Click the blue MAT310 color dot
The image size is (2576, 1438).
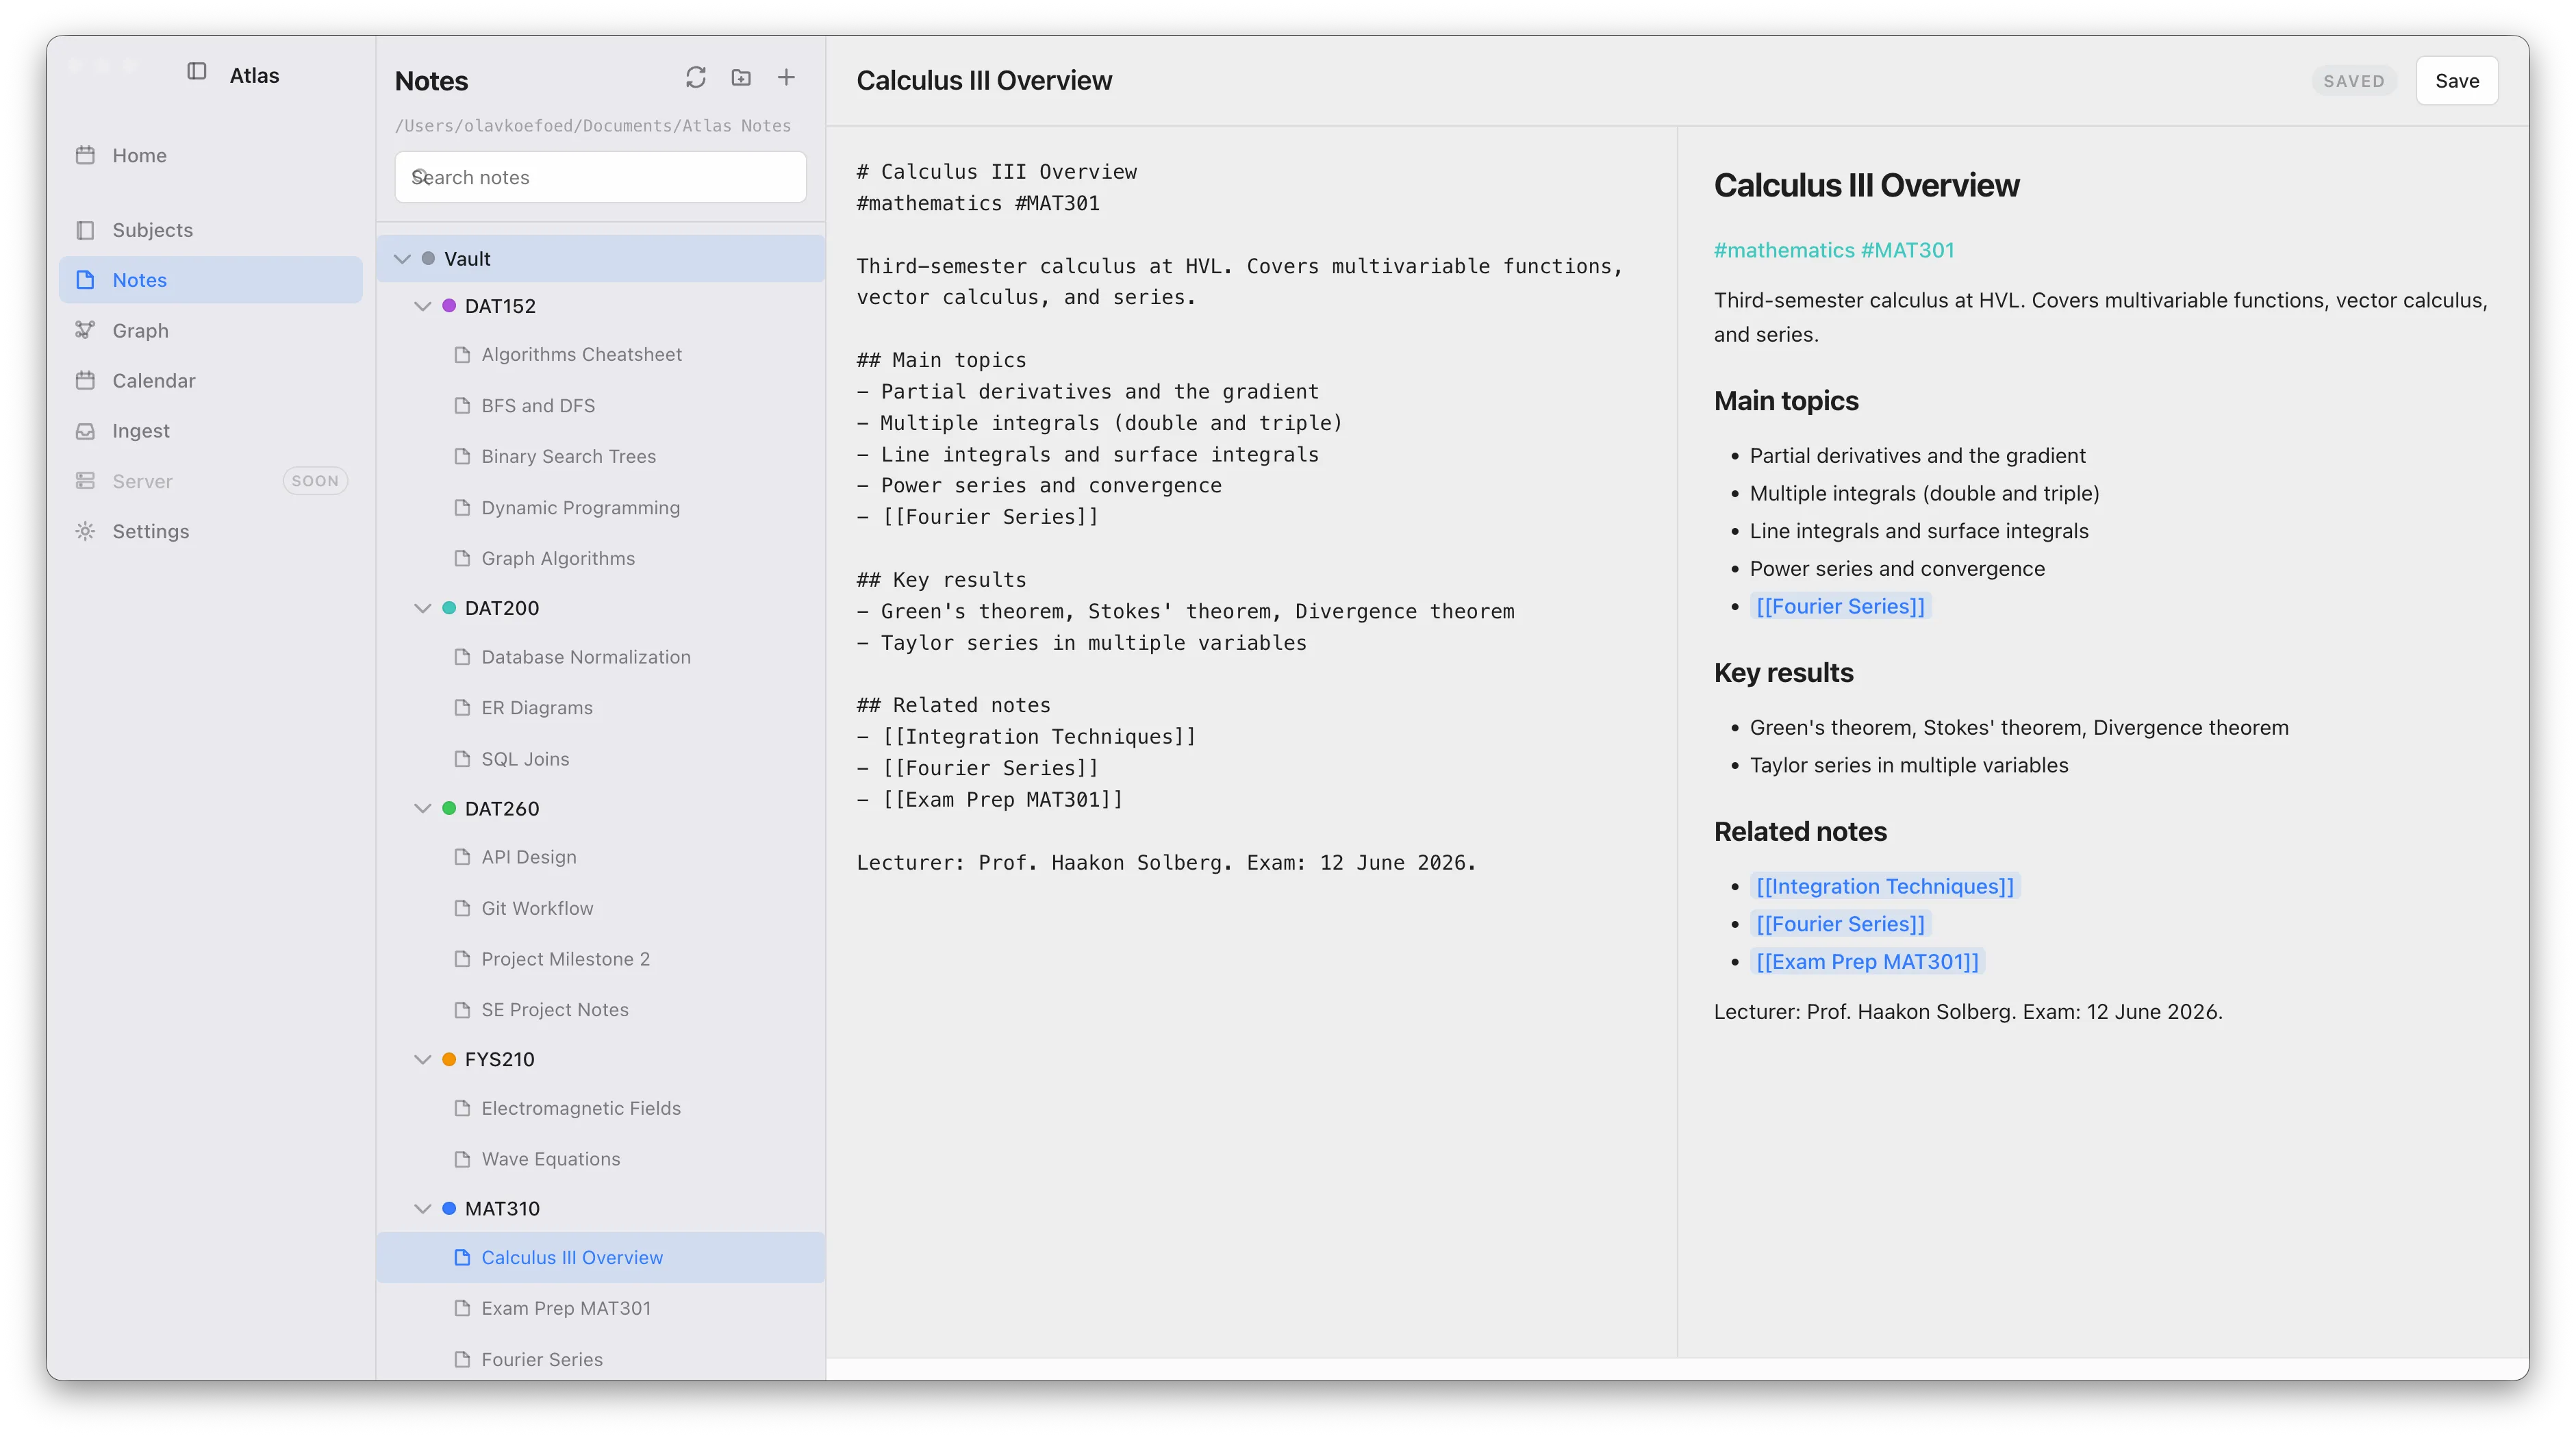coord(449,1208)
